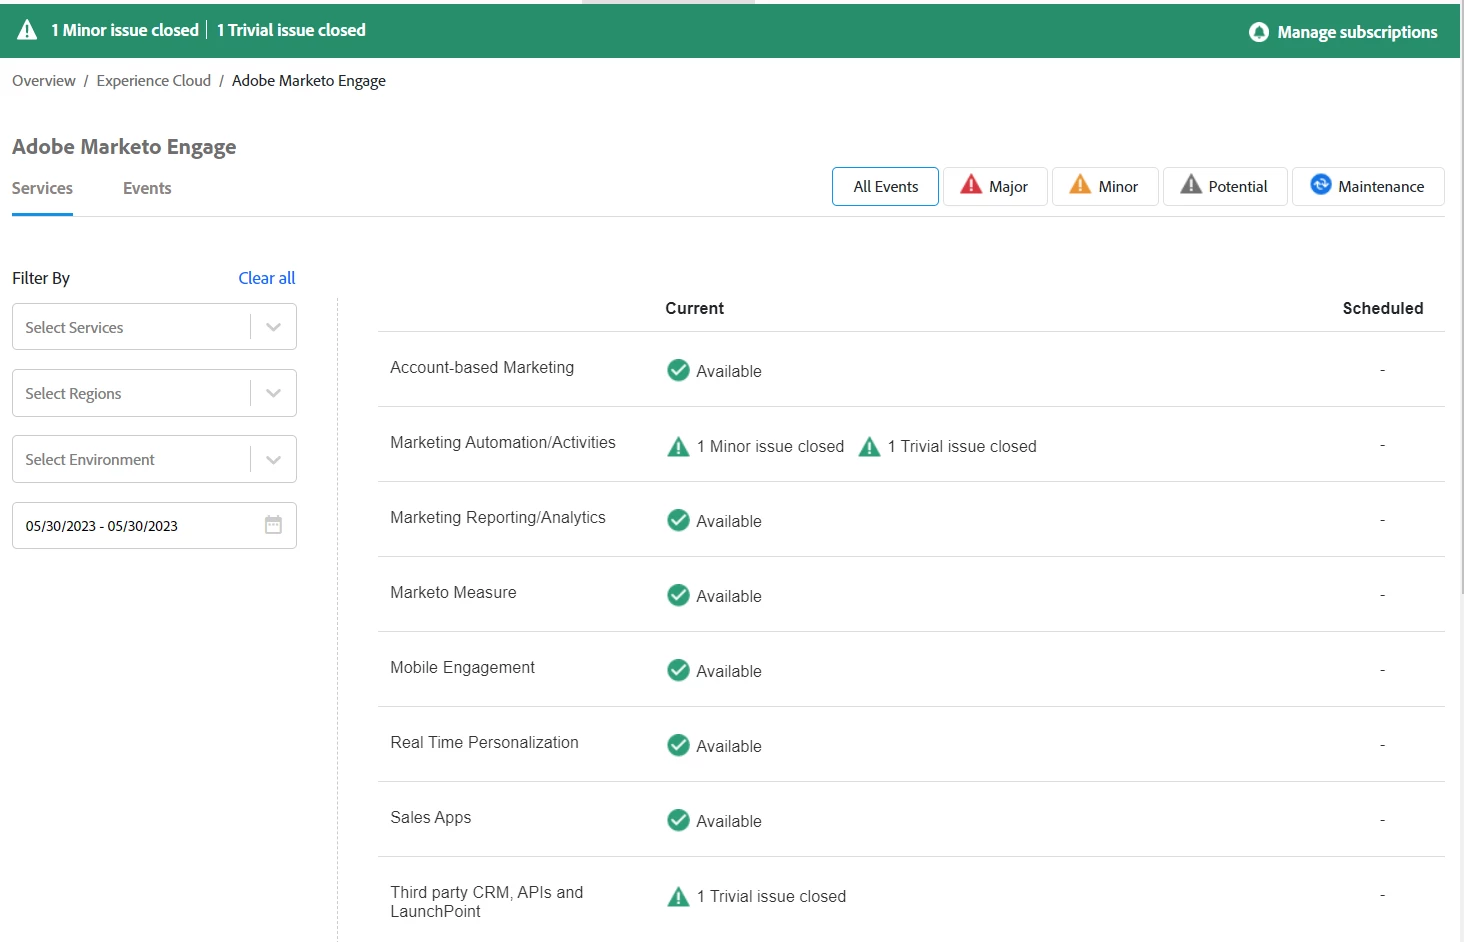
Task: Click the Sales Apps Available checkmark icon
Action: 678,820
